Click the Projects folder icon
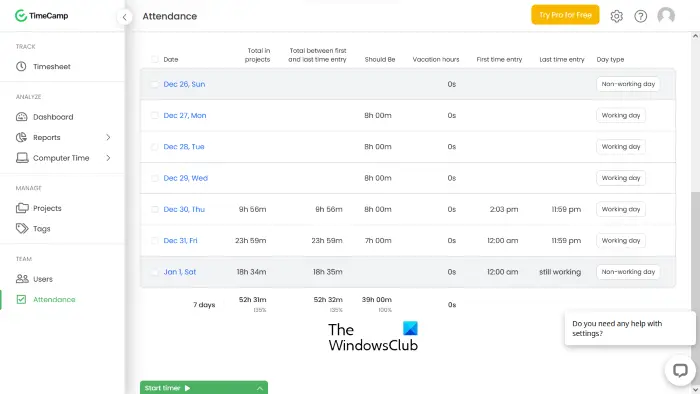The width and height of the screenshot is (700, 394). [x=22, y=208]
